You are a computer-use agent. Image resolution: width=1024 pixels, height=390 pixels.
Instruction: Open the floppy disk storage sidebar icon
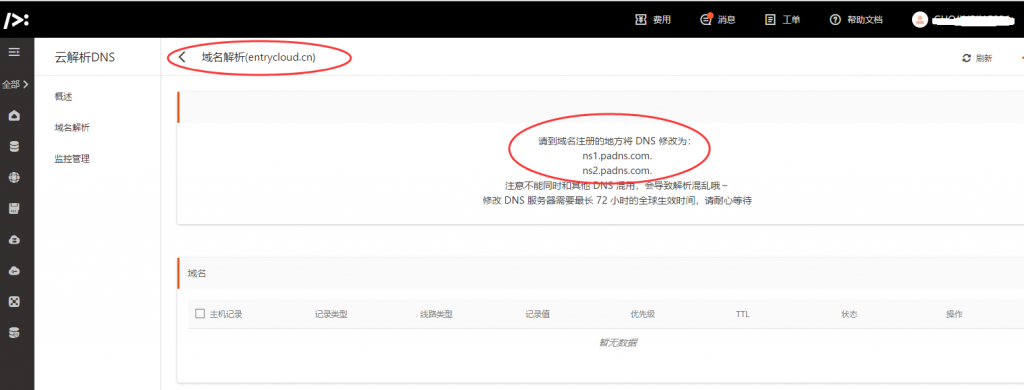14,209
